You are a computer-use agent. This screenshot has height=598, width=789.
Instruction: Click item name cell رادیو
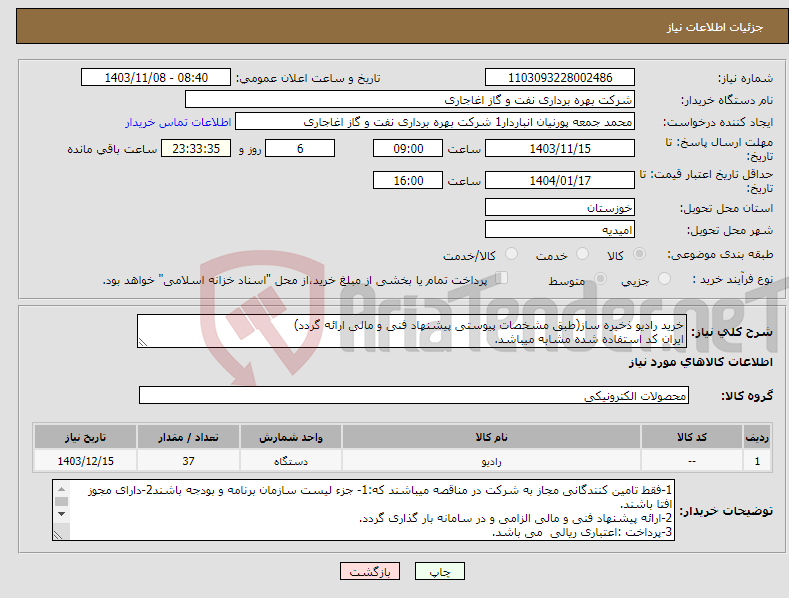[491, 461]
